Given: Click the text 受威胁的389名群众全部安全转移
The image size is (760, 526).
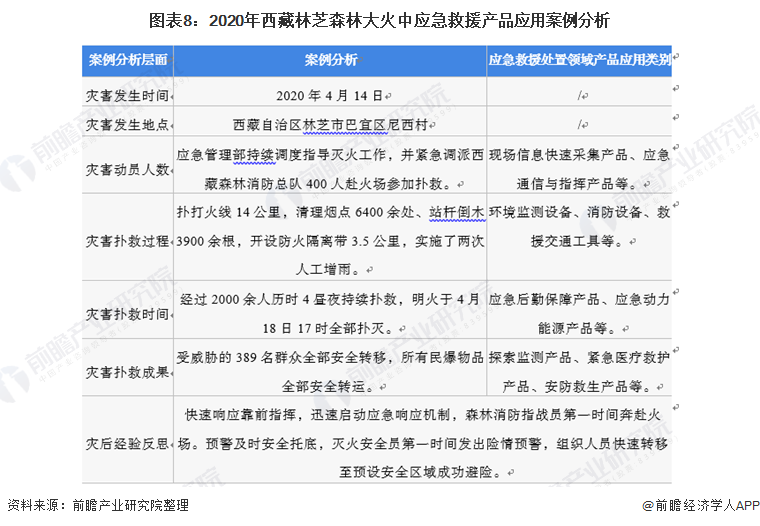Looking at the screenshot, I should click(x=281, y=358).
